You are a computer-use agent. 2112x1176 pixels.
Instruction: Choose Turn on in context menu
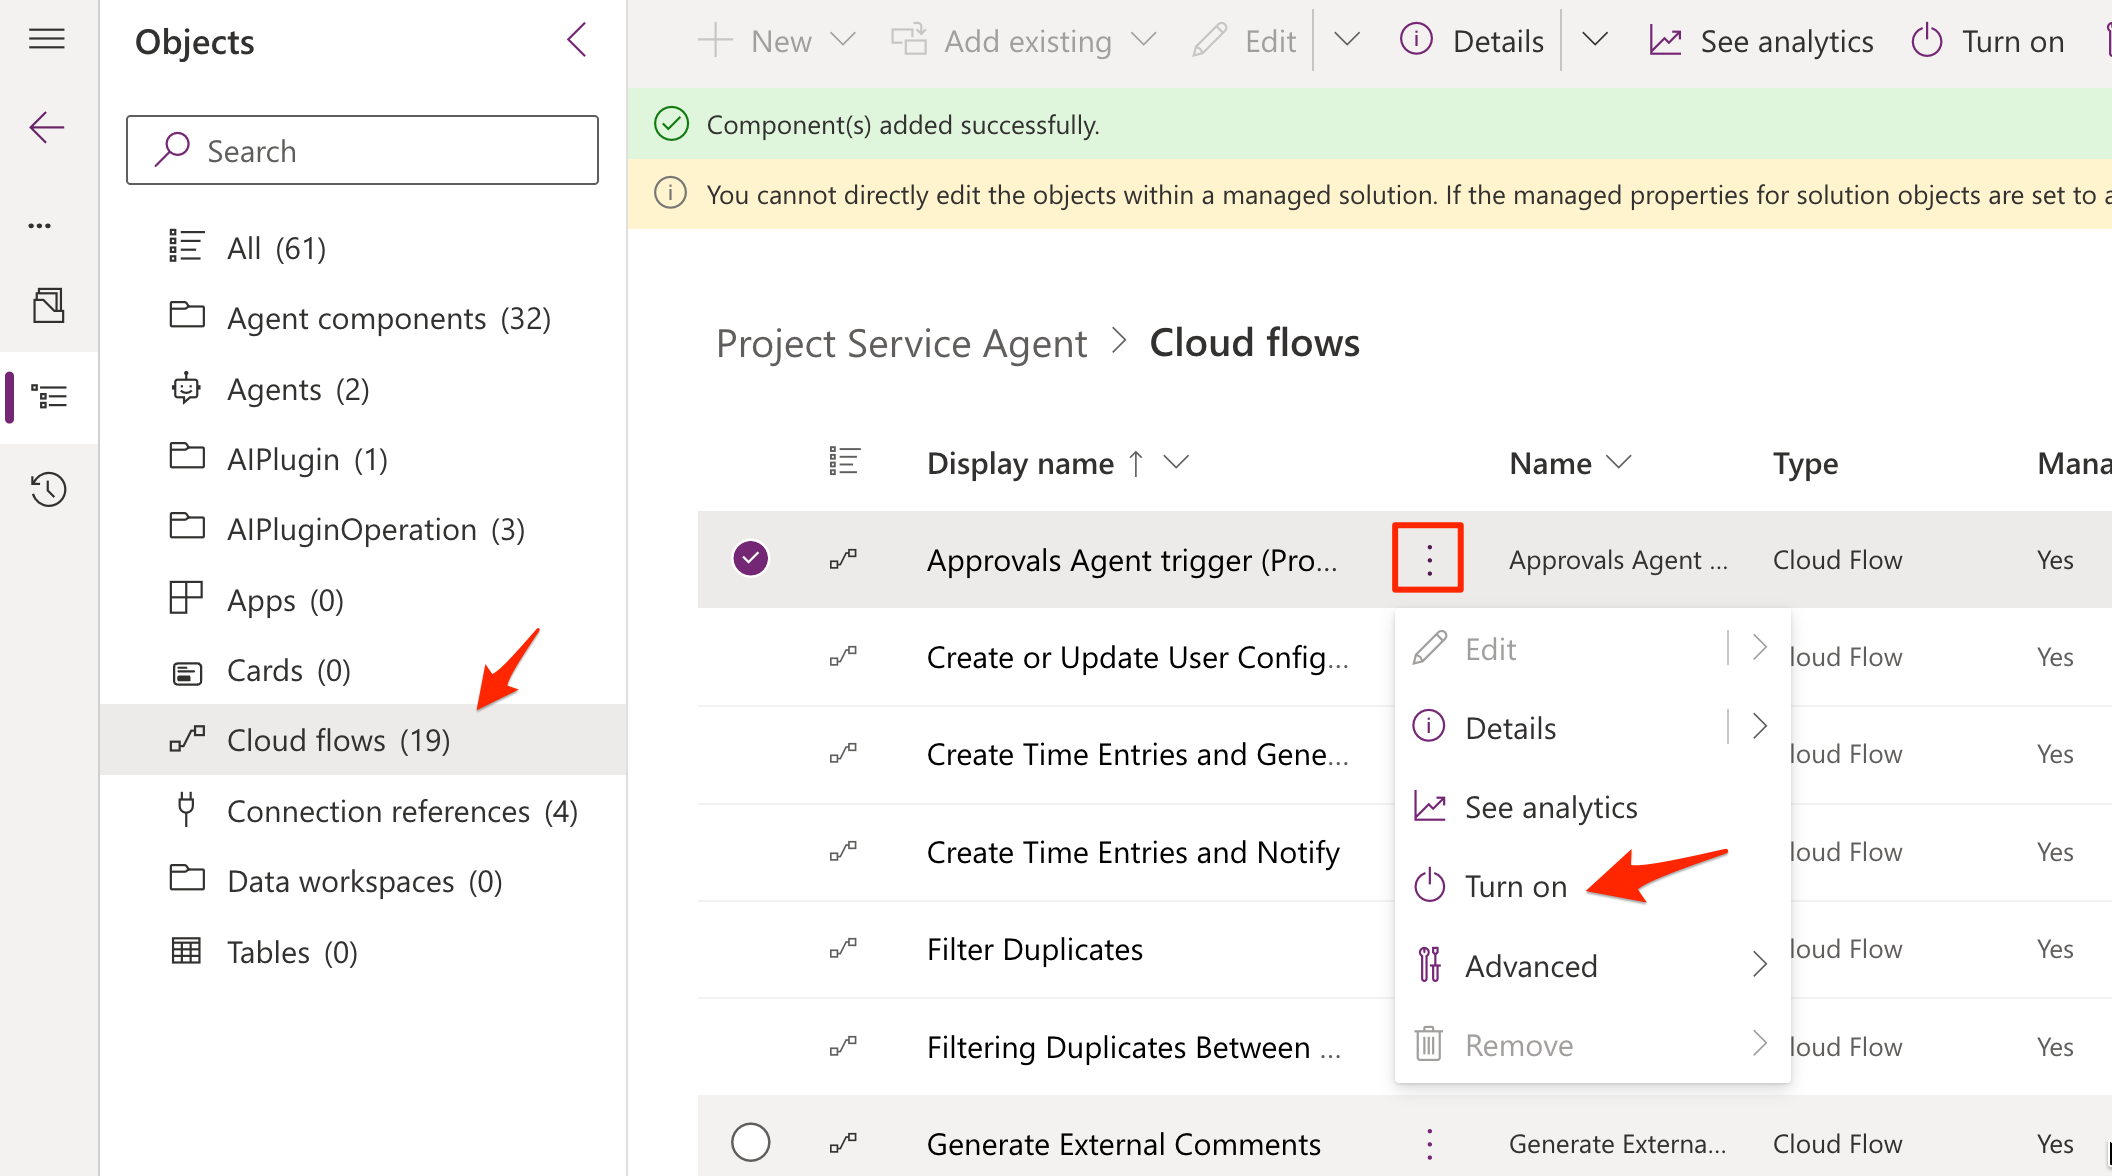point(1592,886)
